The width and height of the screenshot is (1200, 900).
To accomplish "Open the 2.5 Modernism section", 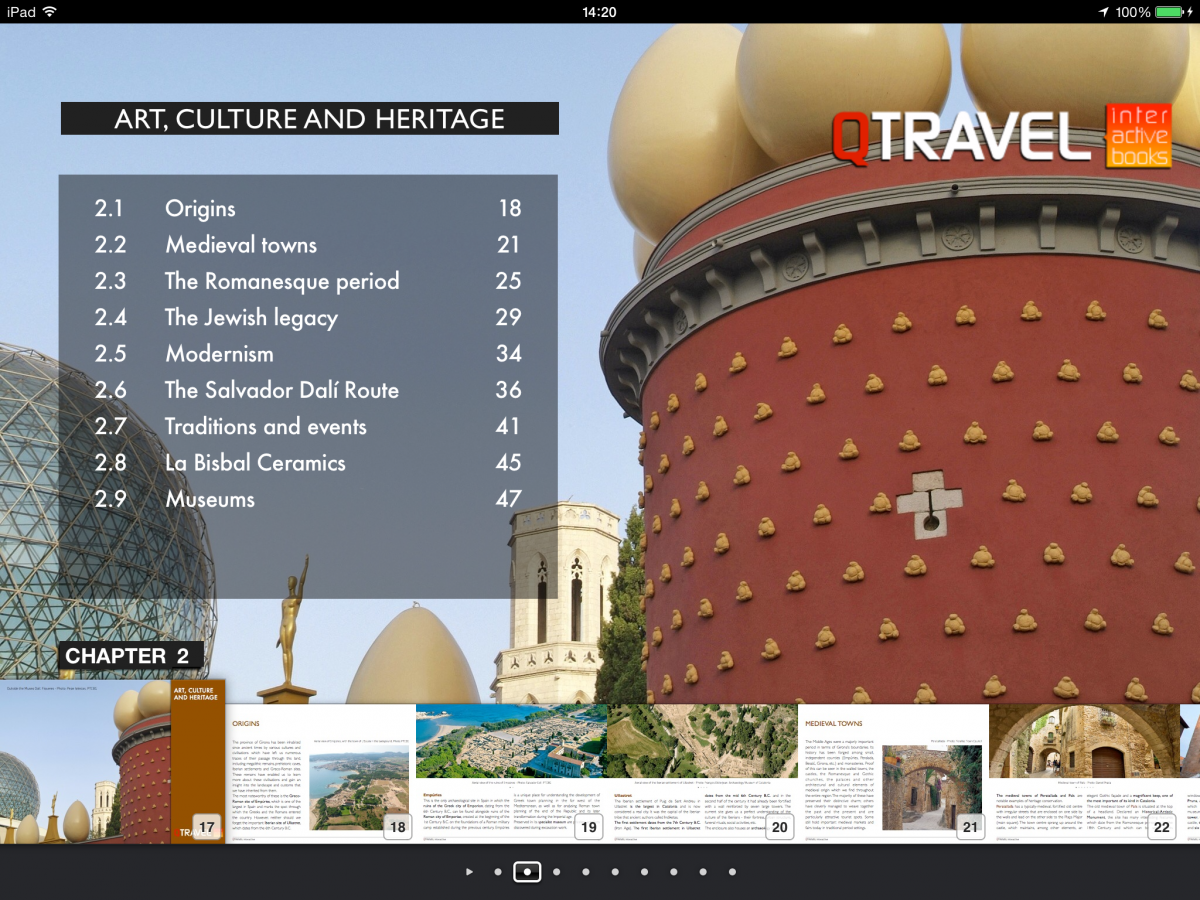I will coord(308,354).
